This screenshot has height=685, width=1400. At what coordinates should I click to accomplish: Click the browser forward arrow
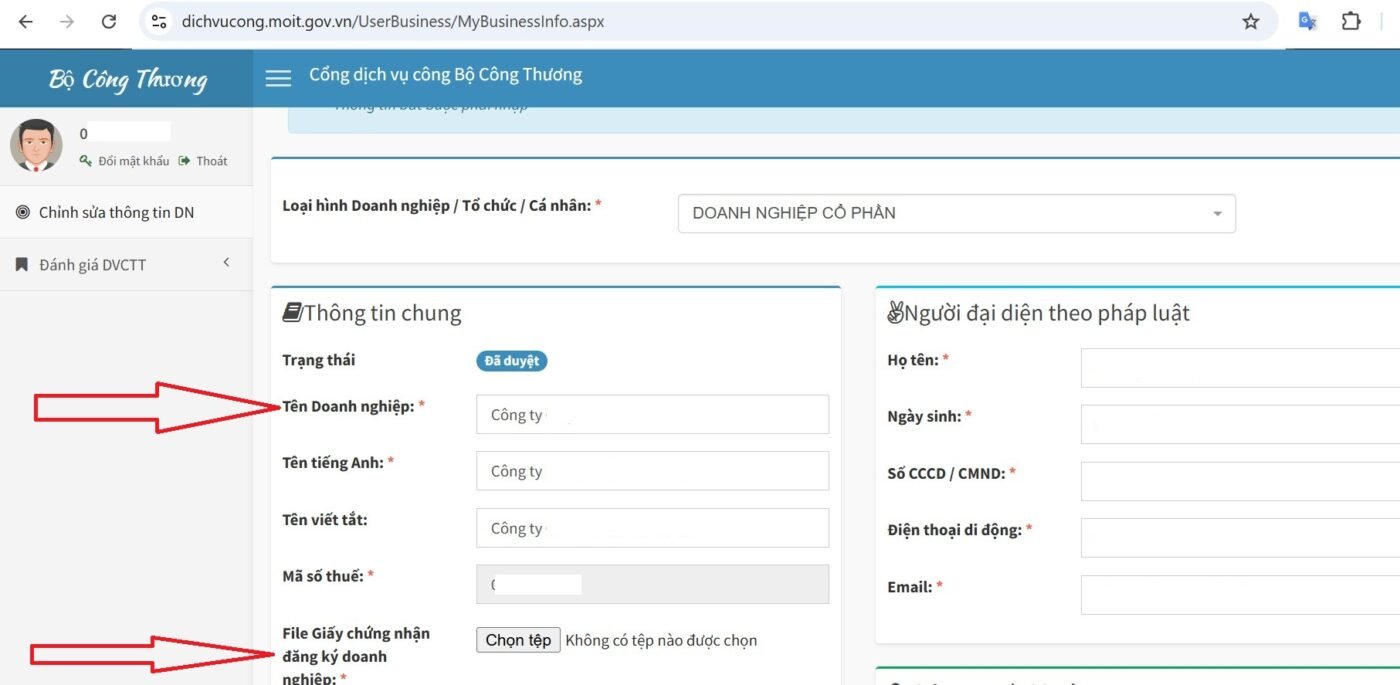click(x=67, y=22)
